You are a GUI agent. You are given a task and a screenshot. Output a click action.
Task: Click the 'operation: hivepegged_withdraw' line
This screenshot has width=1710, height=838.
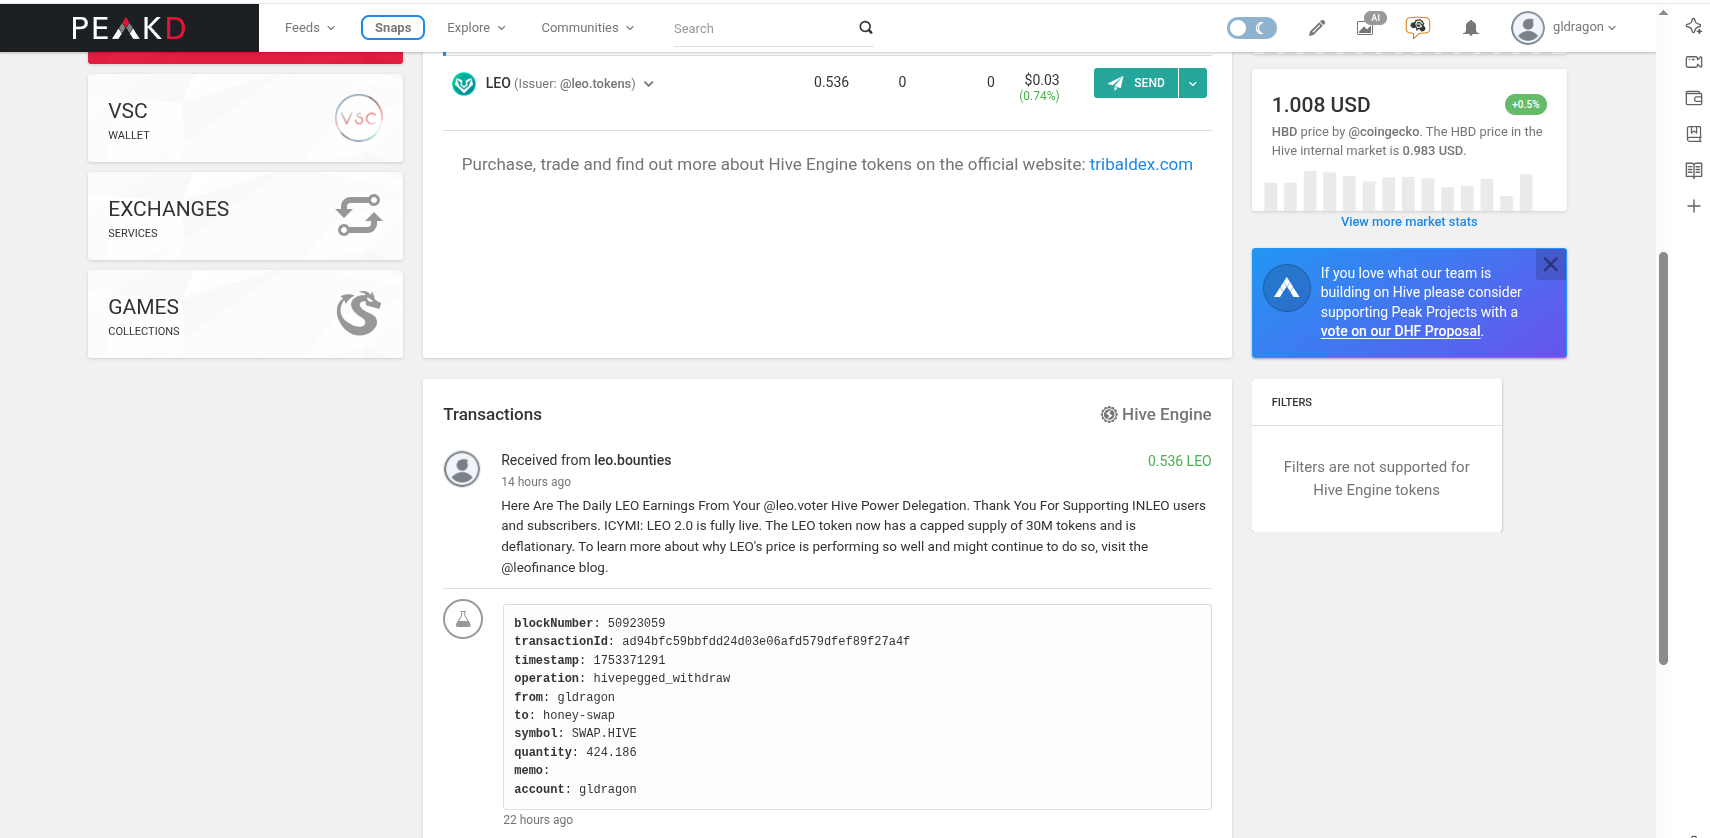point(622,678)
